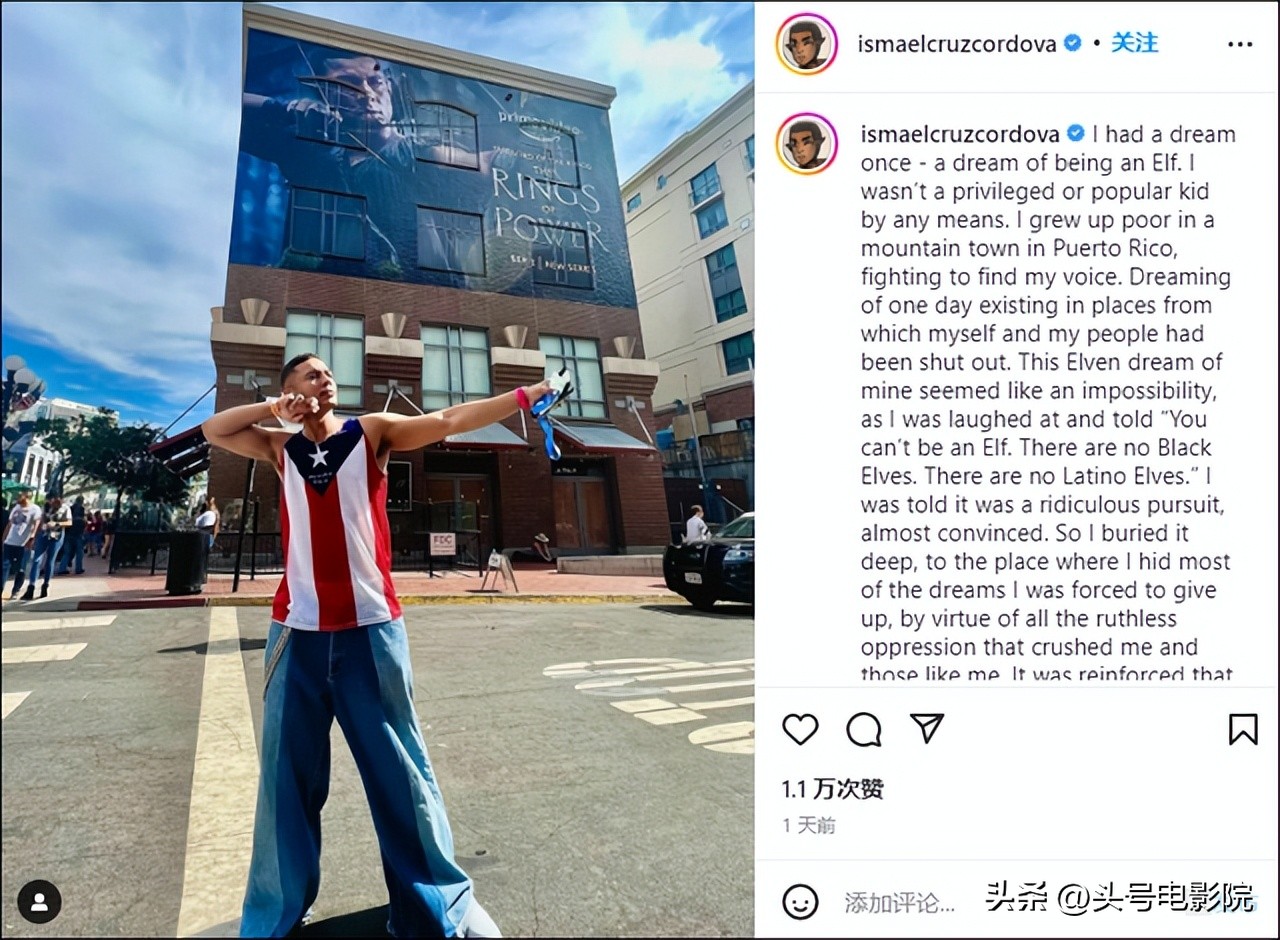Open the three-dot more options menu
This screenshot has width=1280, height=940.
click(1240, 44)
